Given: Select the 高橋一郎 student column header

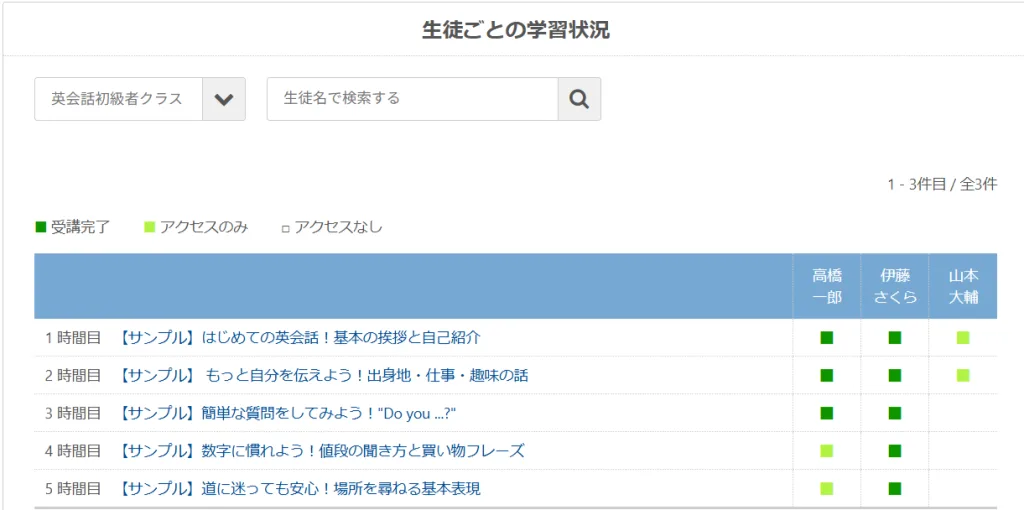Looking at the screenshot, I should click(827, 286).
